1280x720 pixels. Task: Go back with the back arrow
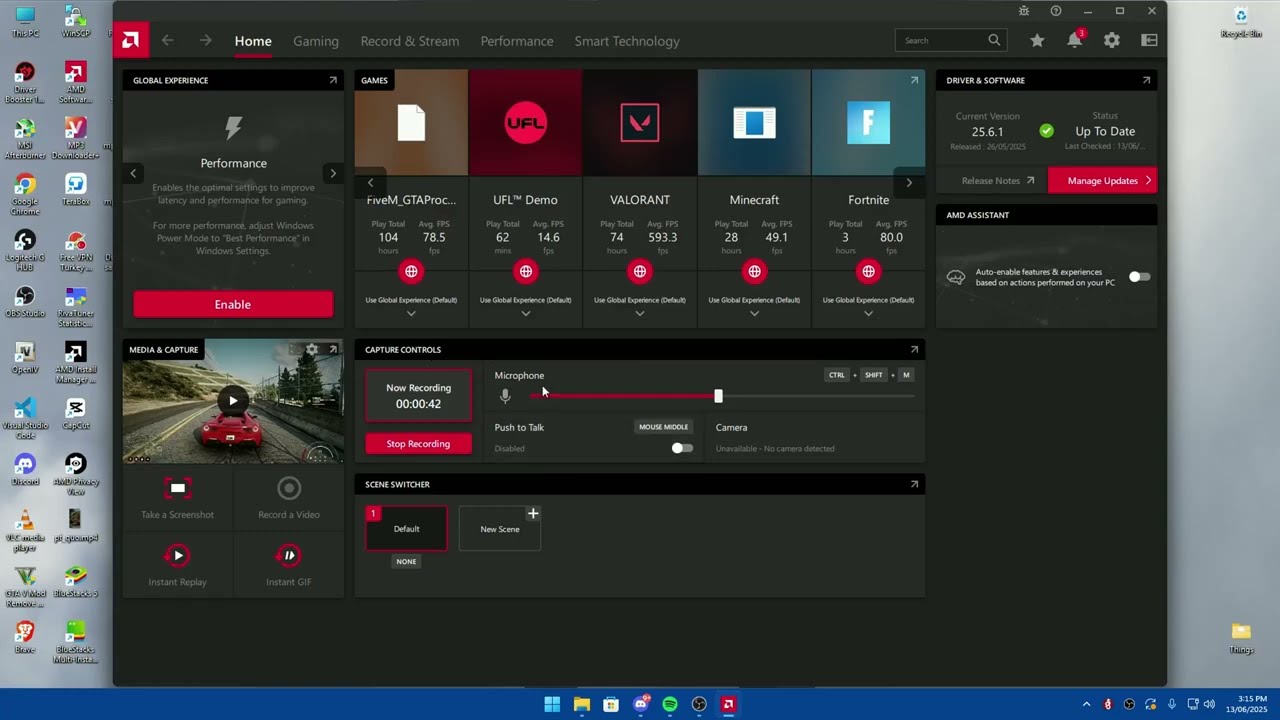167,40
